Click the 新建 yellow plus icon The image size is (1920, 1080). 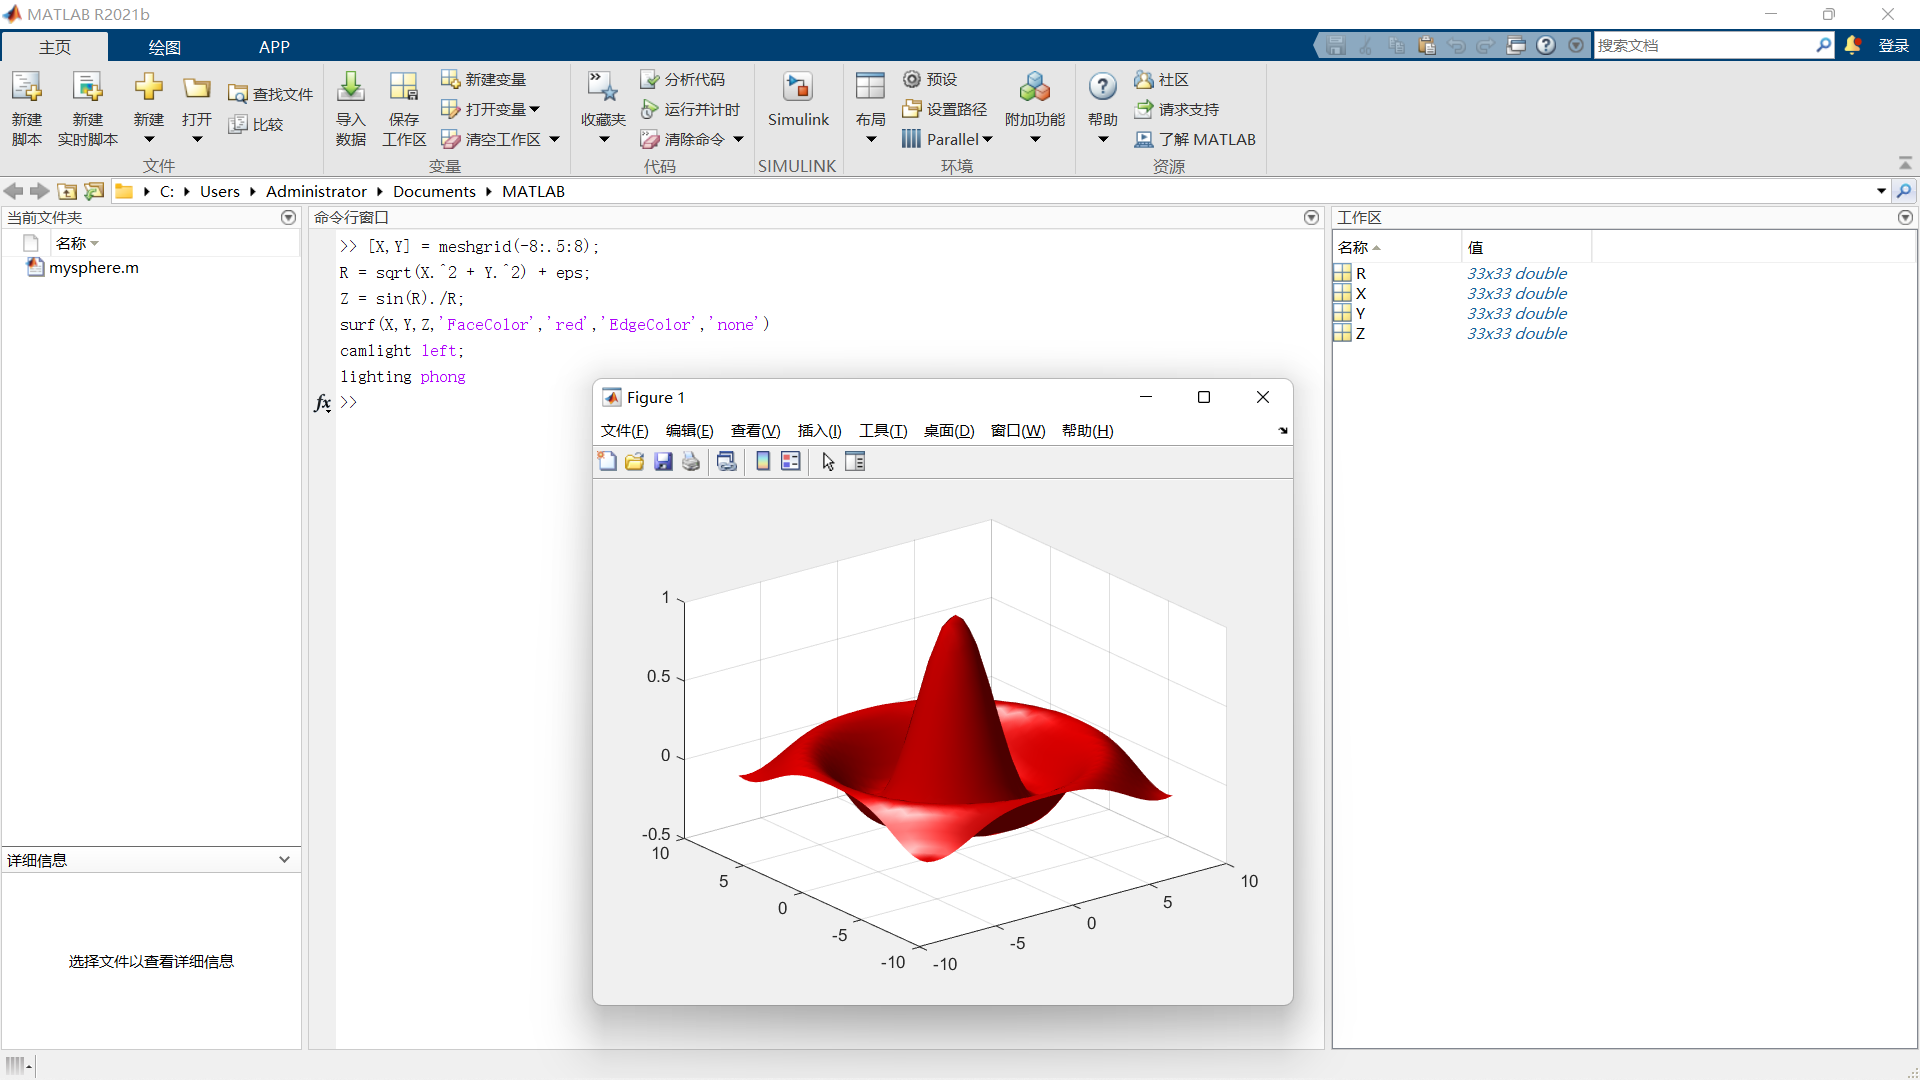(149, 88)
